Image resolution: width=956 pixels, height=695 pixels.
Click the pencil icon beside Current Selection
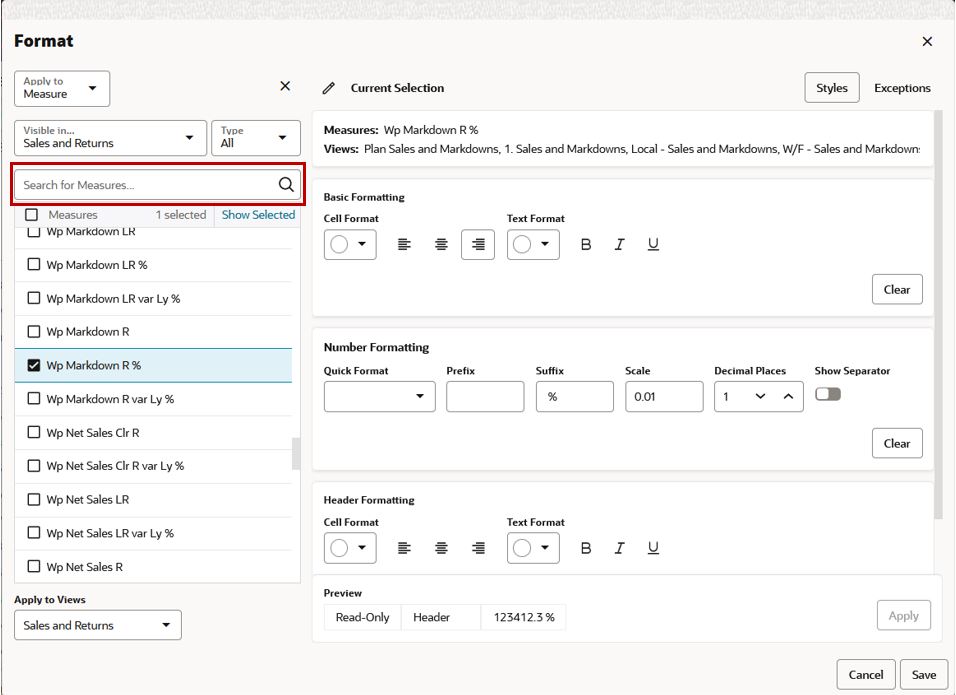pyautogui.click(x=329, y=89)
